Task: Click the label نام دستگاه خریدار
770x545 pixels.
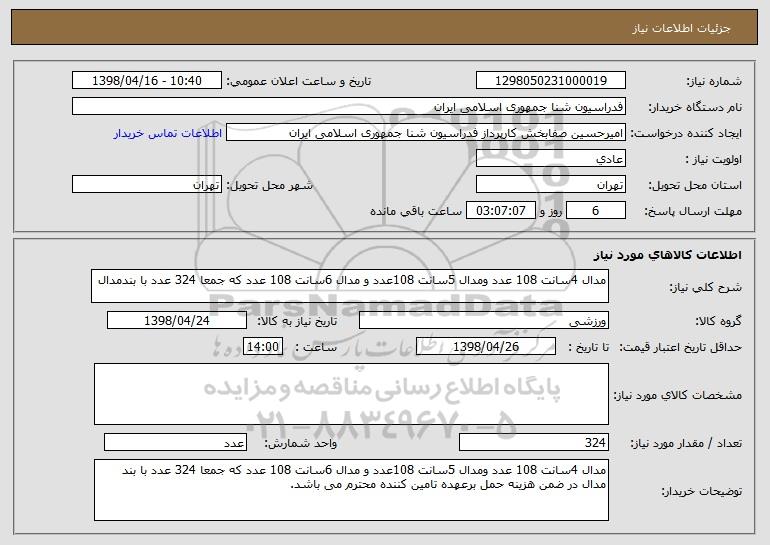Action: pyautogui.click(x=695, y=108)
